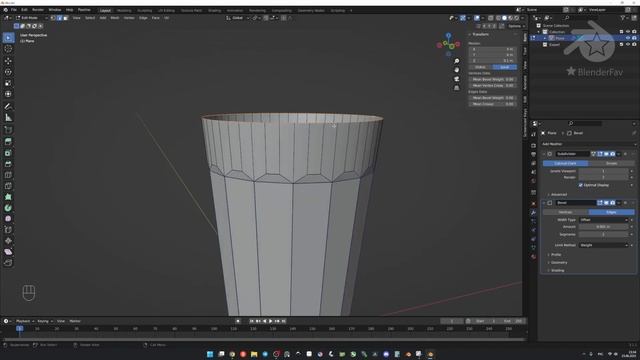Viewport: 640px width, 360px height.
Task: Open the Mesh menu in viewport header
Action: pyautogui.click(x=115, y=18)
